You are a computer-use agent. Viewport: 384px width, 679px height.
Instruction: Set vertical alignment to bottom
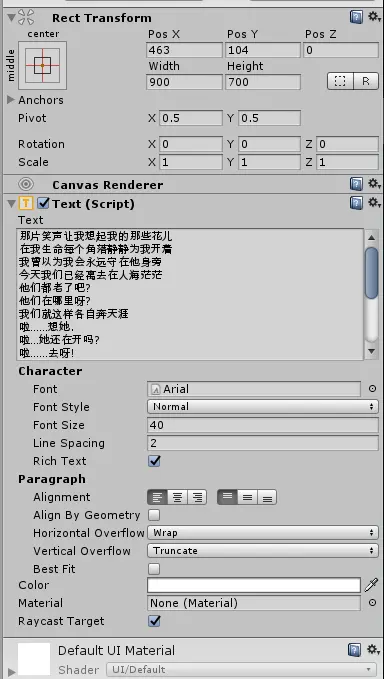(x=267, y=497)
